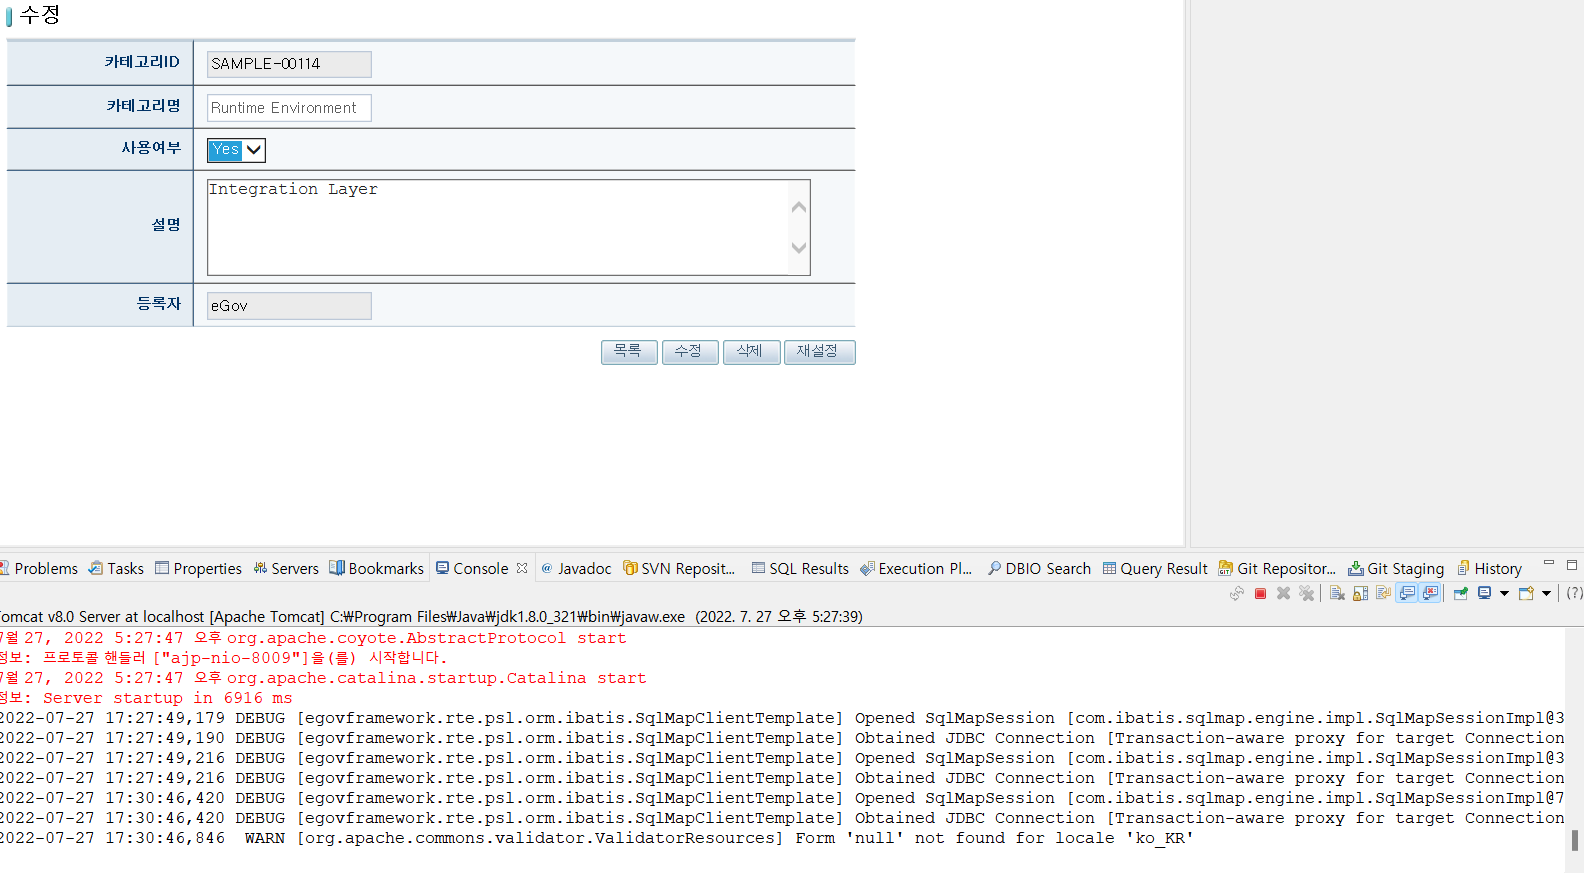The height and width of the screenshot is (873, 1584).
Task: Terminate the Tomcat server with the red stop icon
Action: (x=1260, y=594)
